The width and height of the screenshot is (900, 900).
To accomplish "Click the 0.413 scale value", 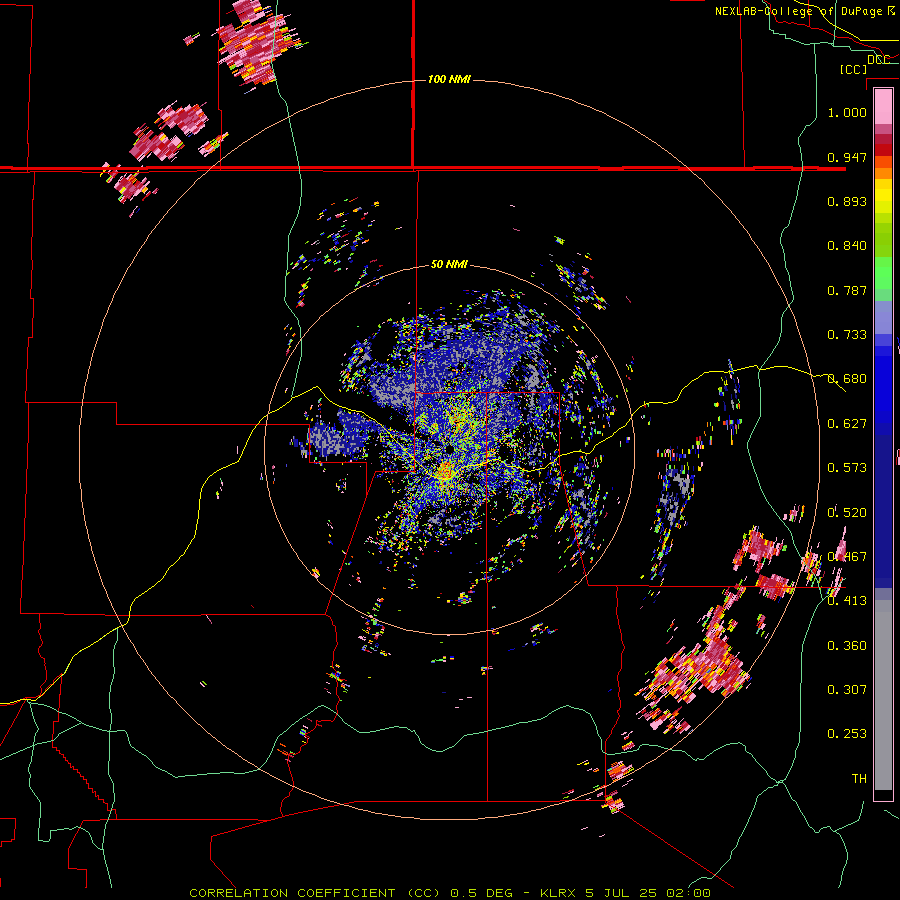I will (847, 601).
